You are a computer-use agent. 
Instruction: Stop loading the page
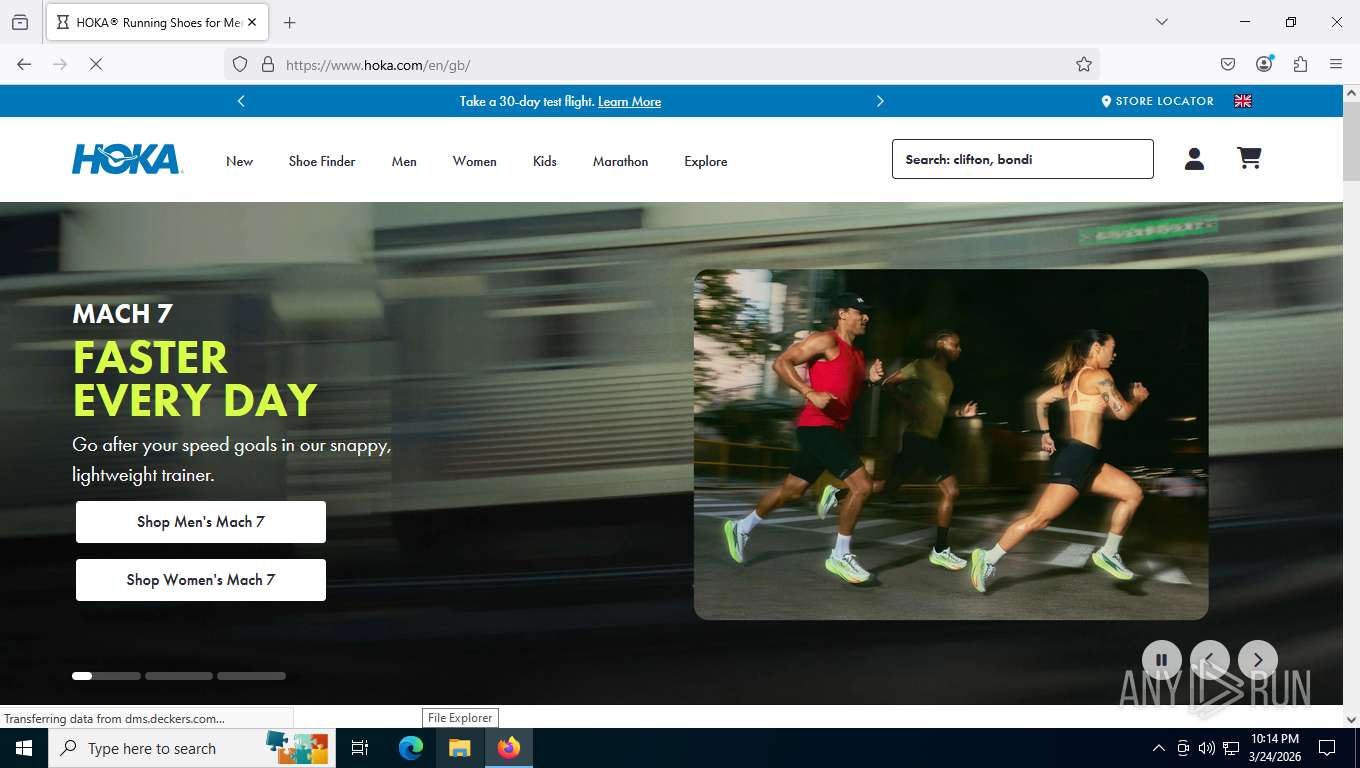[x=96, y=64]
